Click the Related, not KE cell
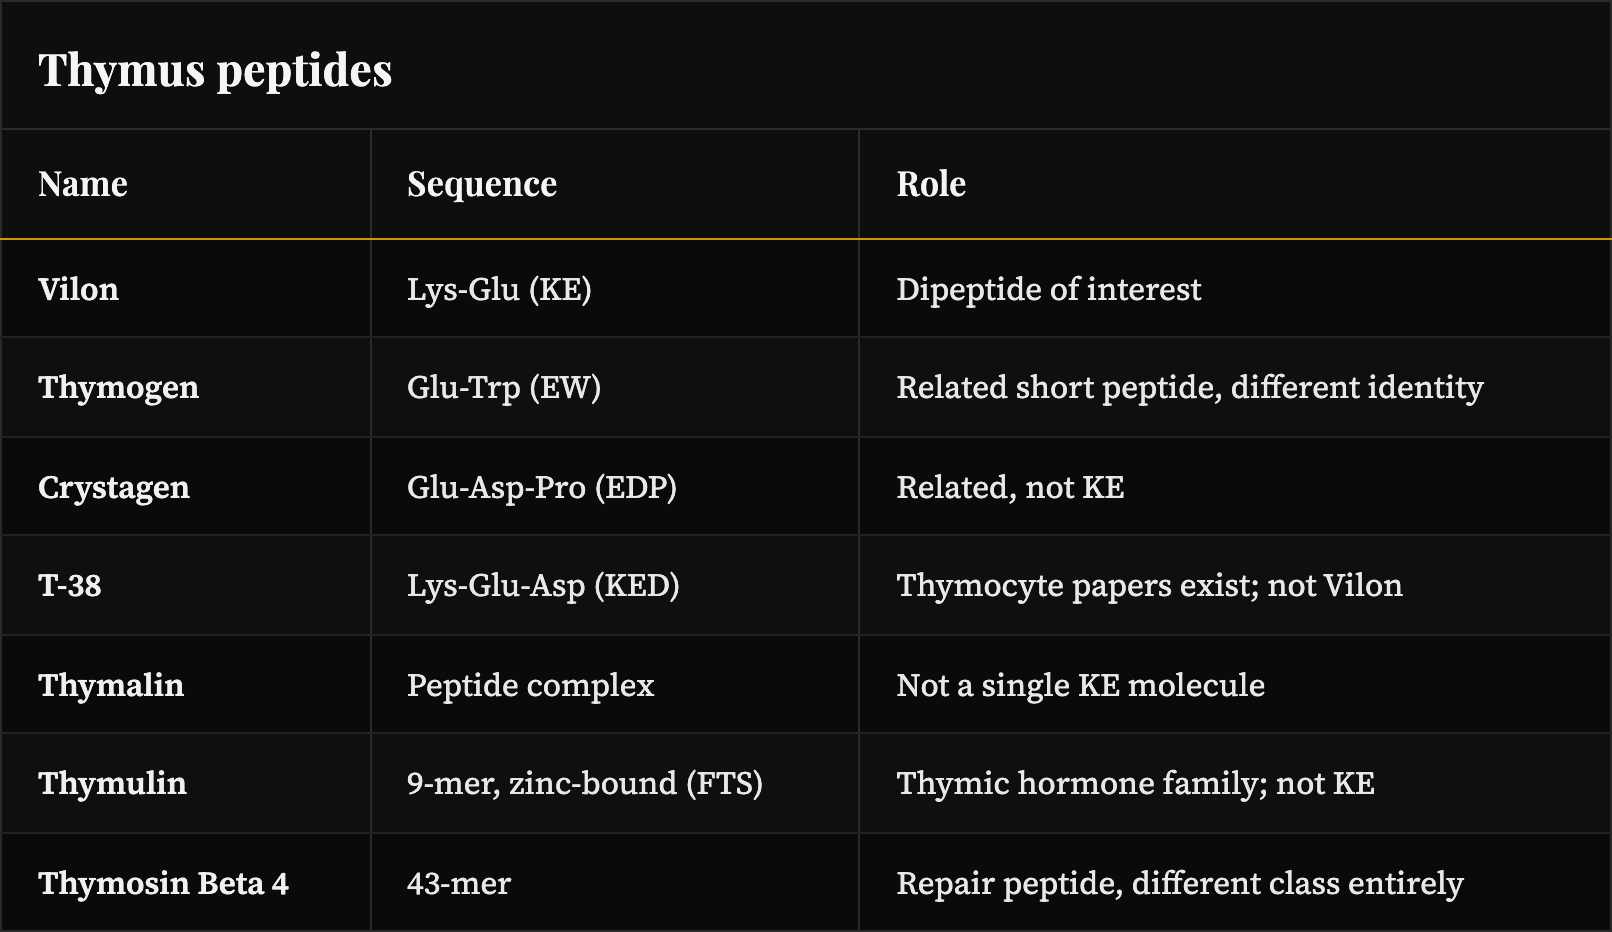1612x932 pixels. (1235, 487)
